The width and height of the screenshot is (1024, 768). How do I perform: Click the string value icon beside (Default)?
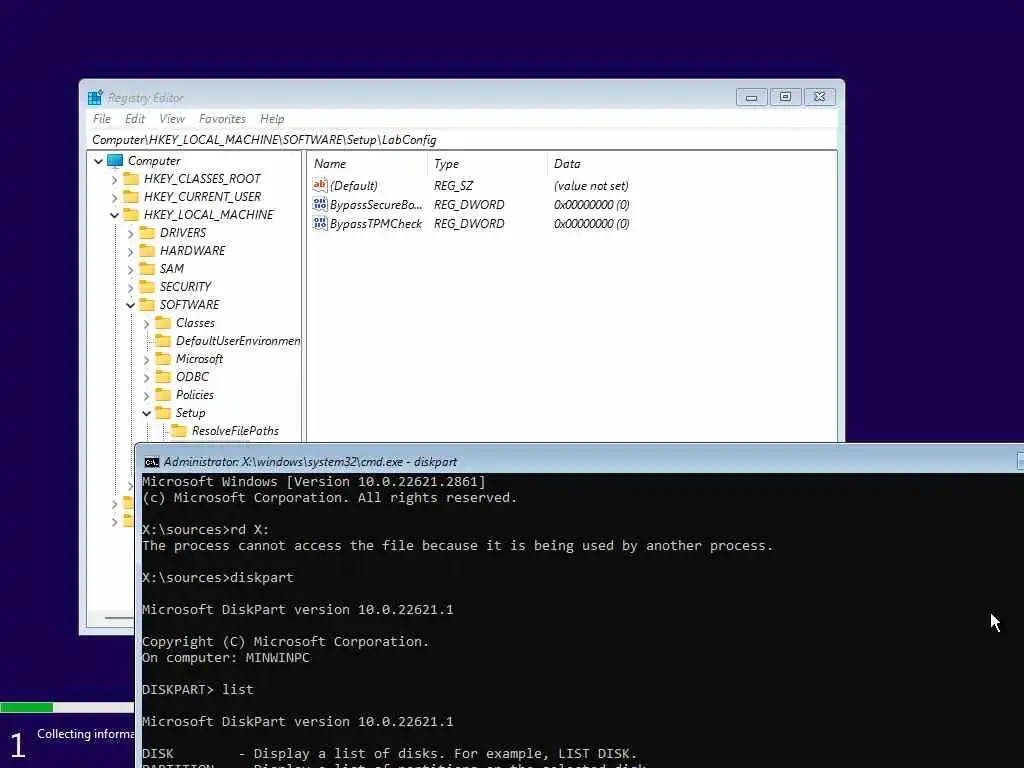[319, 185]
